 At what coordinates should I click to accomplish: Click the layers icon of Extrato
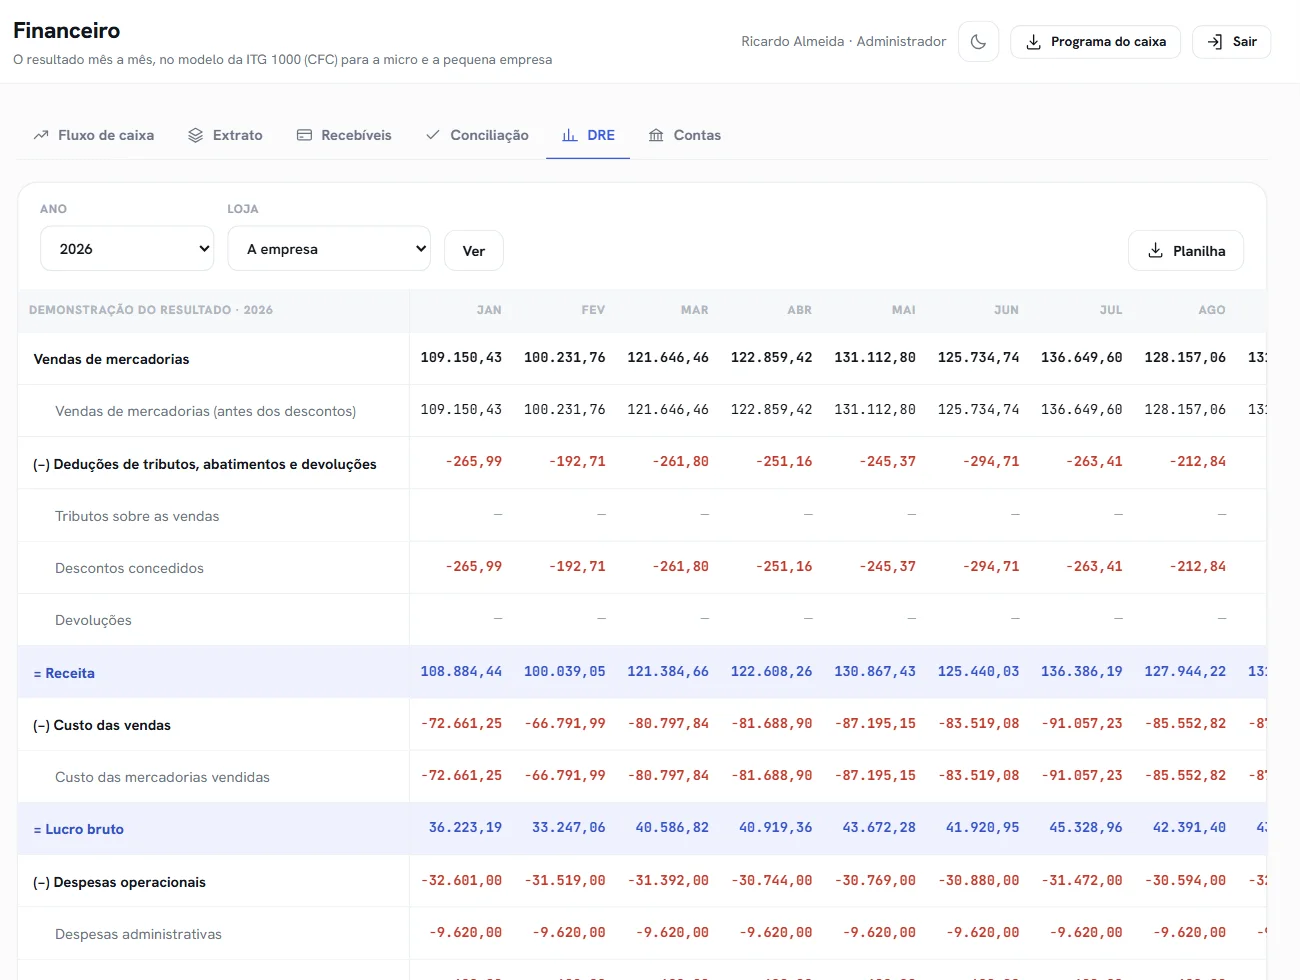pyautogui.click(x=196, y=135)
